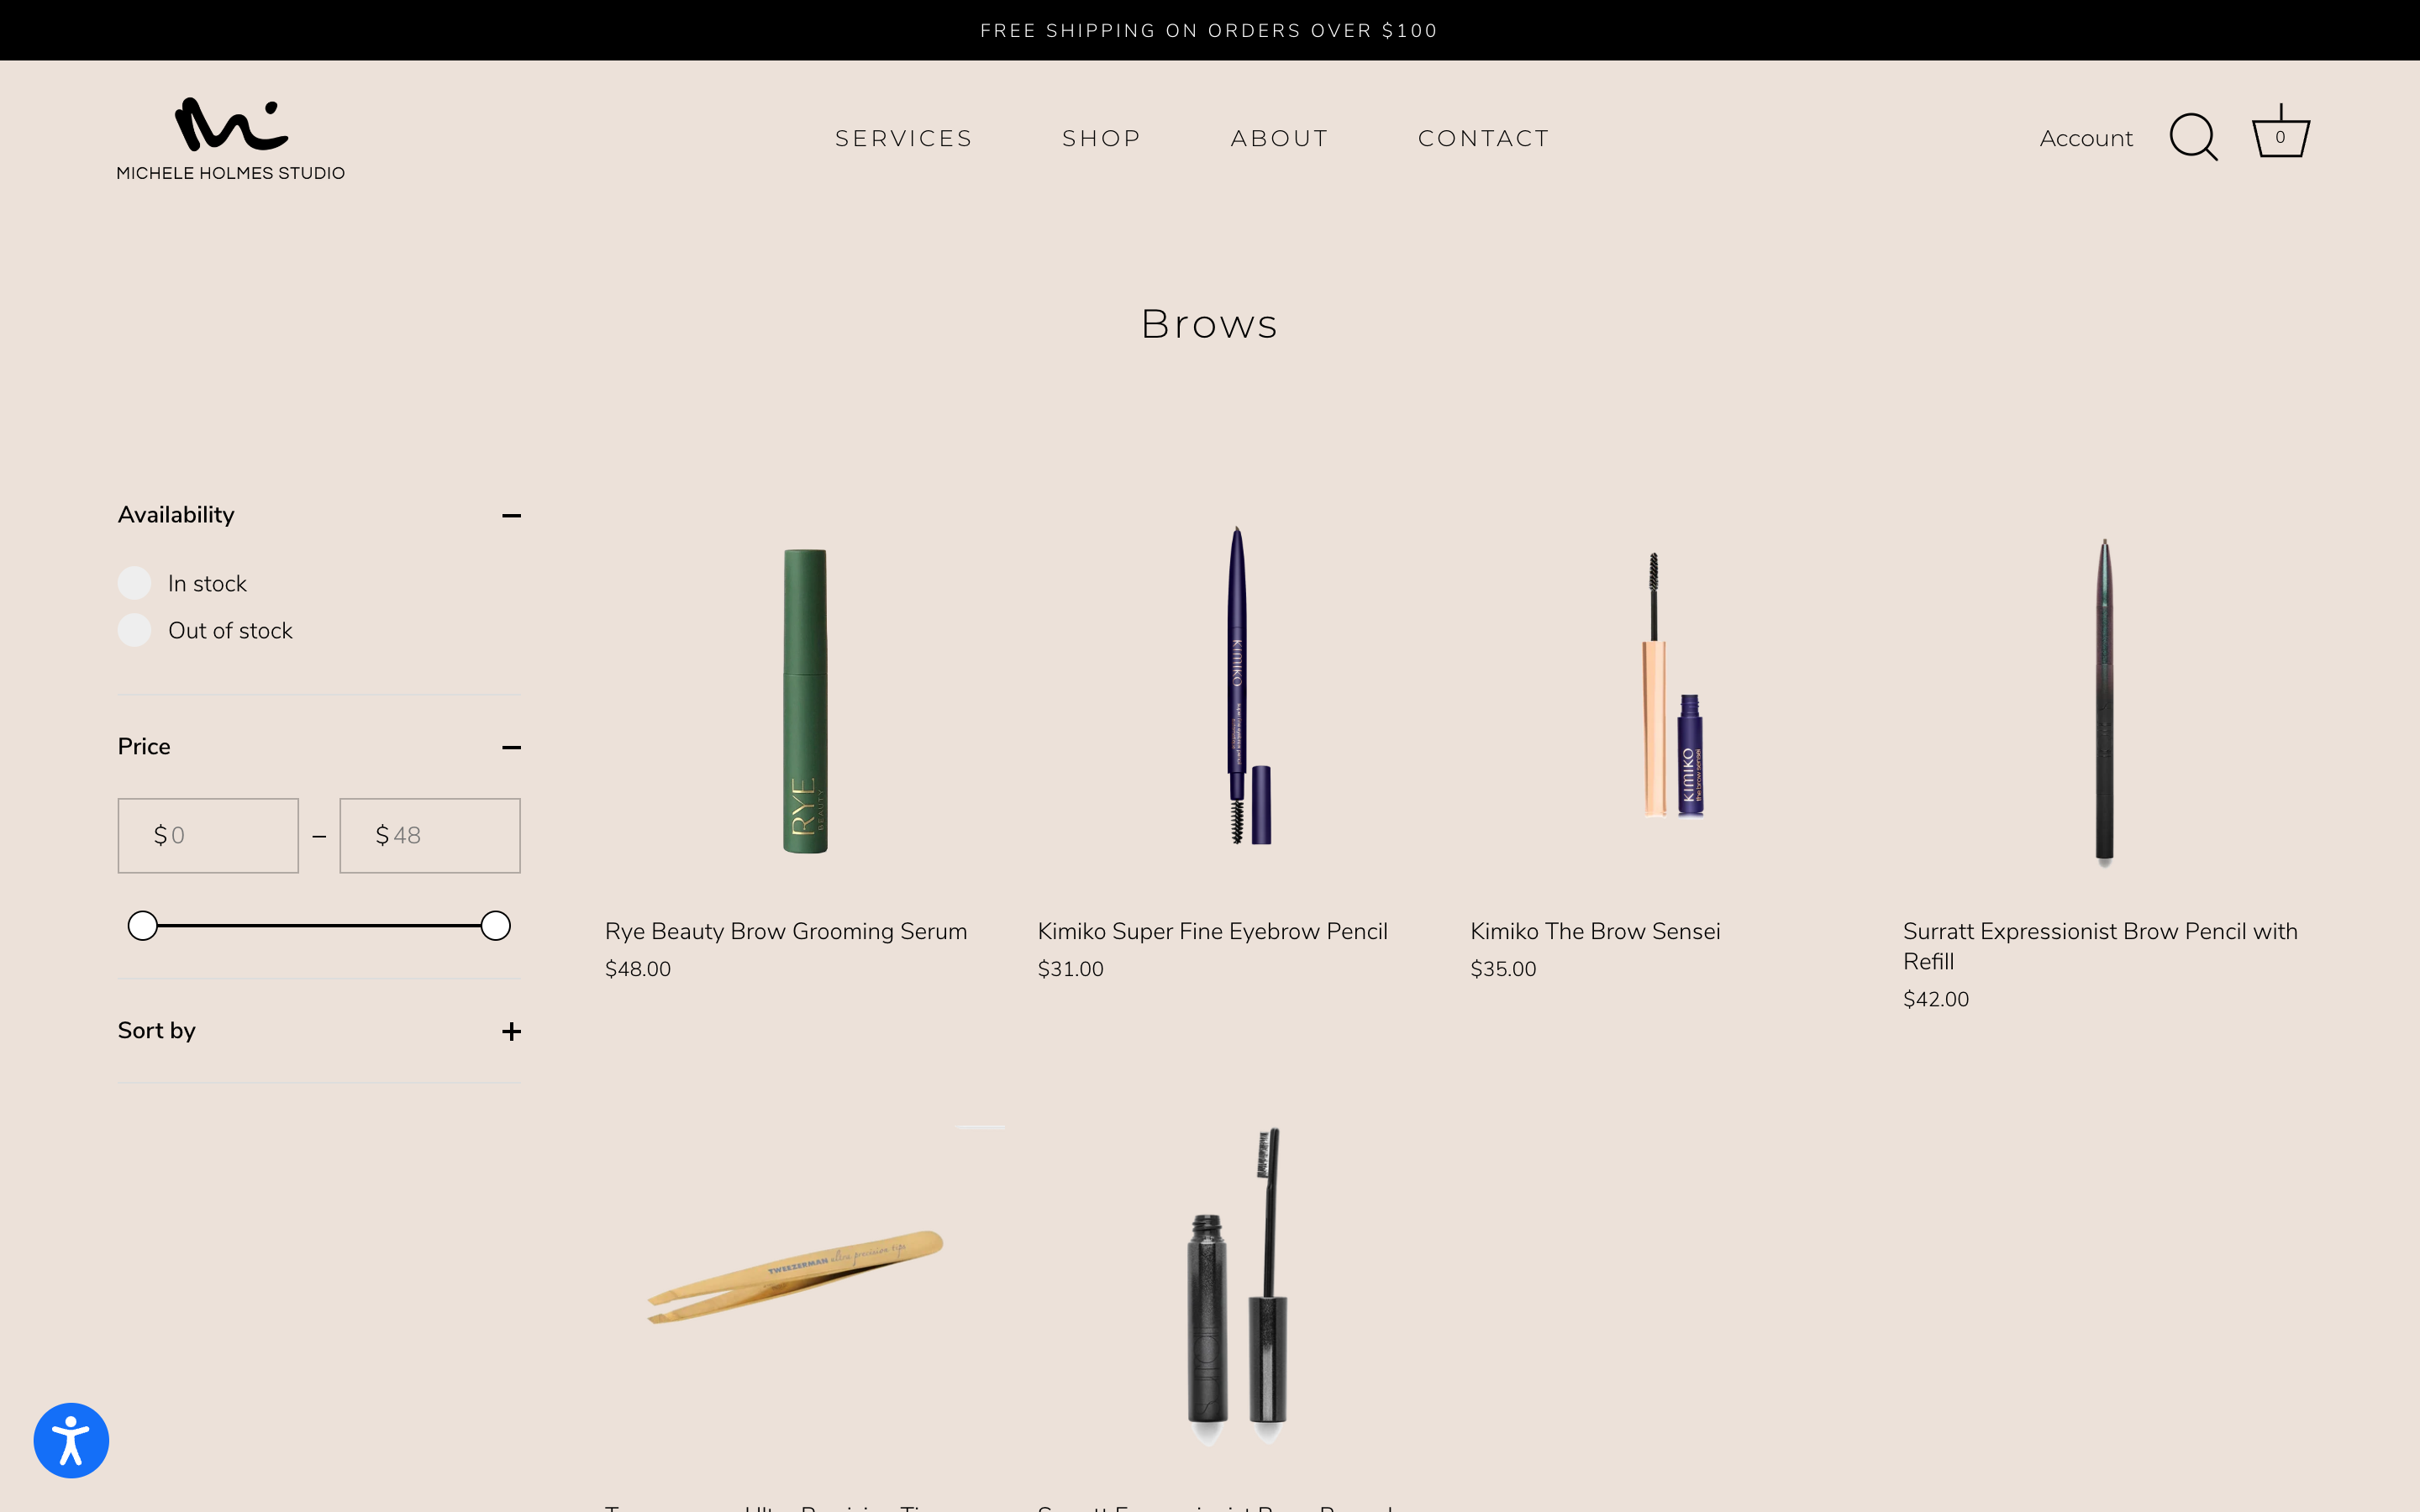Expand the Sort by section
The height and width of the screenshot is (1512, 2420).
pos(511,1030)
